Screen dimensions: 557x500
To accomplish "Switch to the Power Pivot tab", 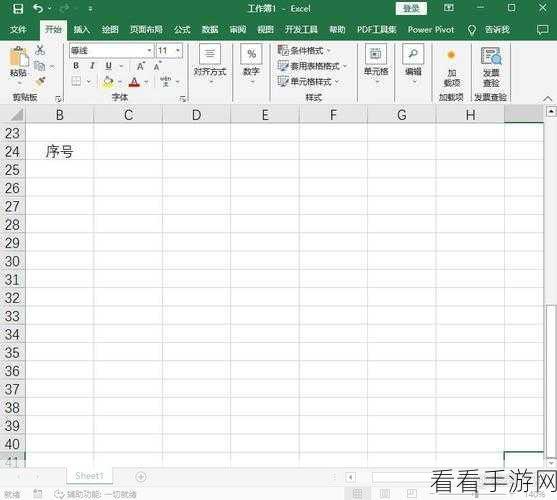I will point(431,29).
